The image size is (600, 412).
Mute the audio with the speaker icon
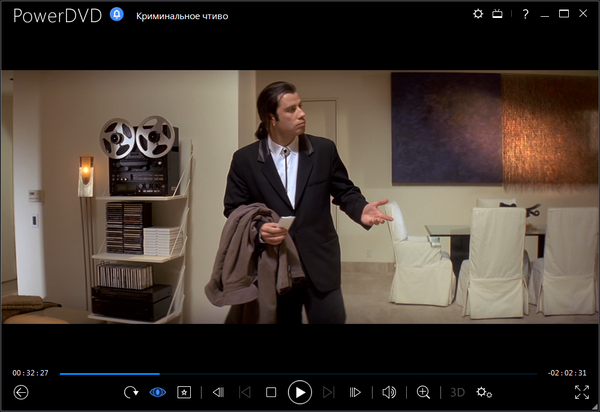pyautogui.click(x=389, y=392)
